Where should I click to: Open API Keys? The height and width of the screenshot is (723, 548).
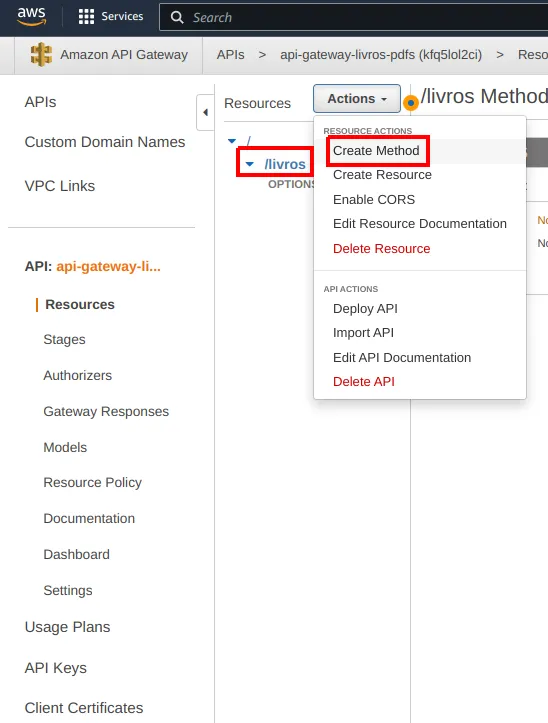tap(56, 668)
